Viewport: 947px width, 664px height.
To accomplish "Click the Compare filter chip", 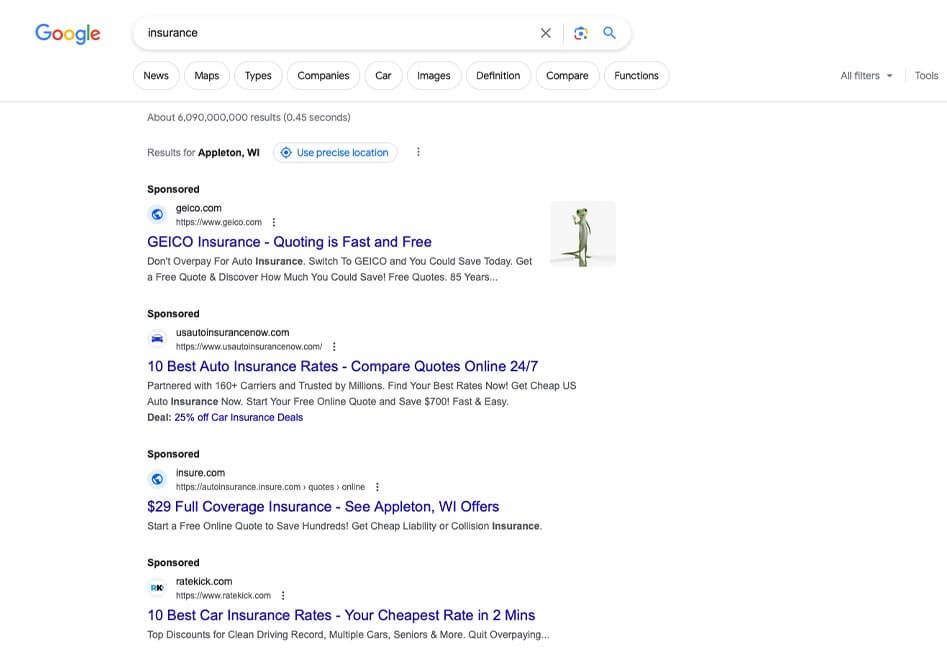I will (x=567, y=76).
